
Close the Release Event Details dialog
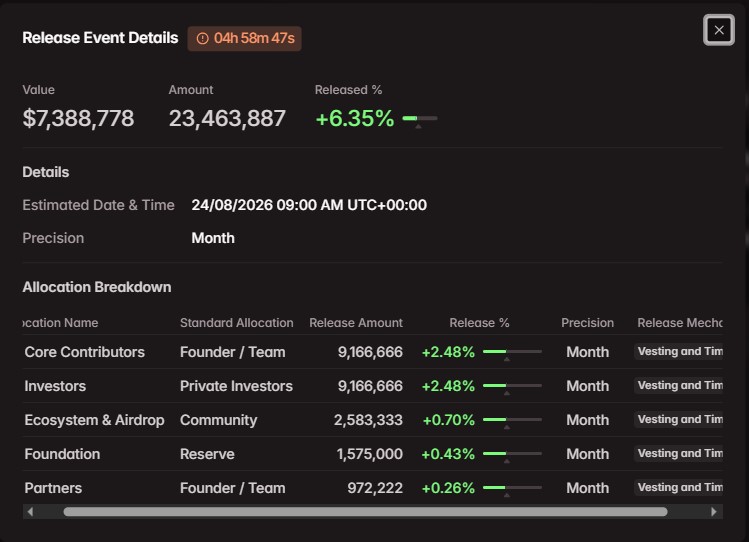click(x=718, y=30)
